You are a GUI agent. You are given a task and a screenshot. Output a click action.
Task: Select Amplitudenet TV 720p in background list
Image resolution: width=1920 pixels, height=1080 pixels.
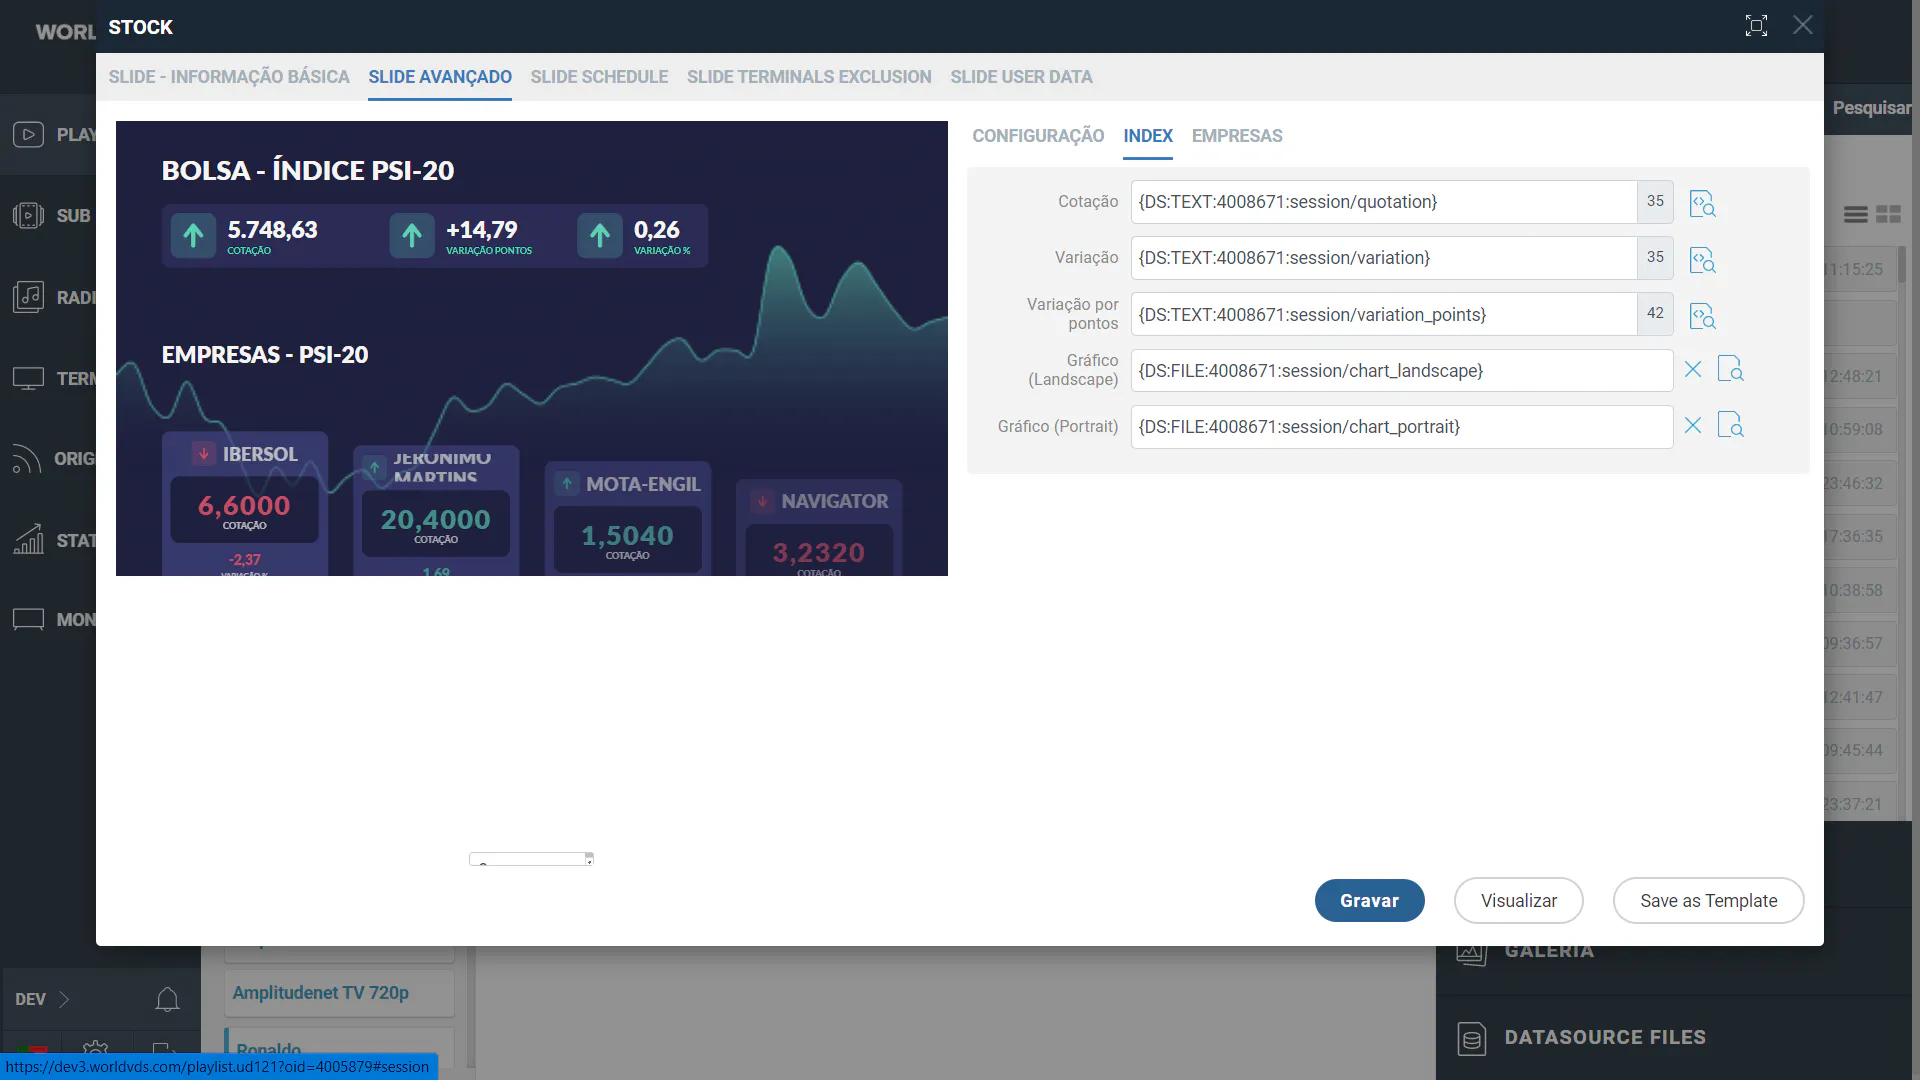pos(339,993)
